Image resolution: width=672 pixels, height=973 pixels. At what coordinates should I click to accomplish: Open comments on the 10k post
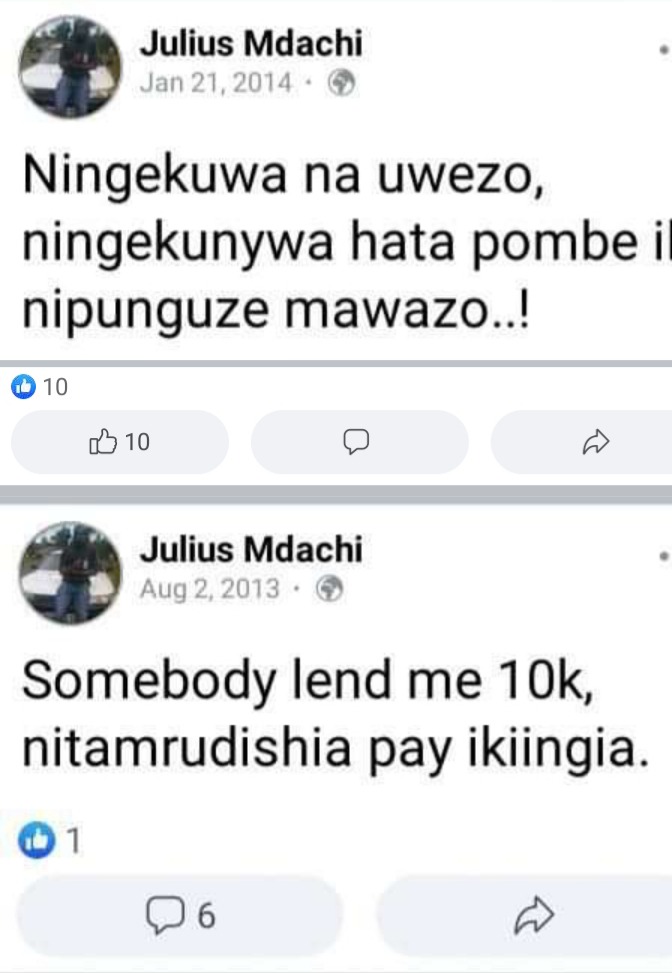tap(180, 915)
